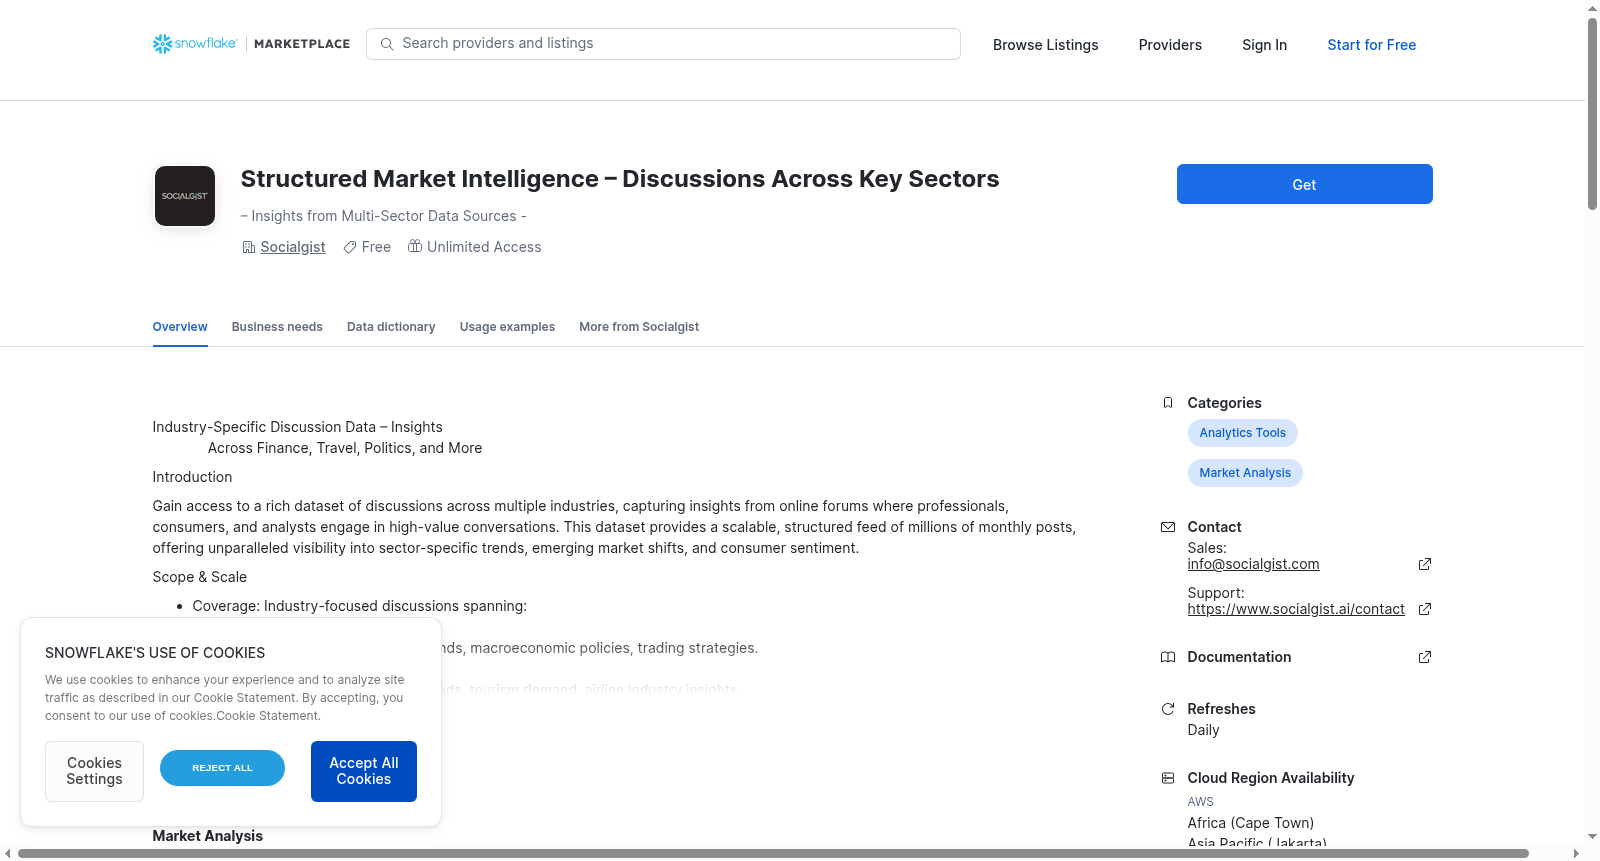Image resolution: width=1600 pixels, height=861 pixels.
Task: Click Sign In
Action: (1265, 45)
